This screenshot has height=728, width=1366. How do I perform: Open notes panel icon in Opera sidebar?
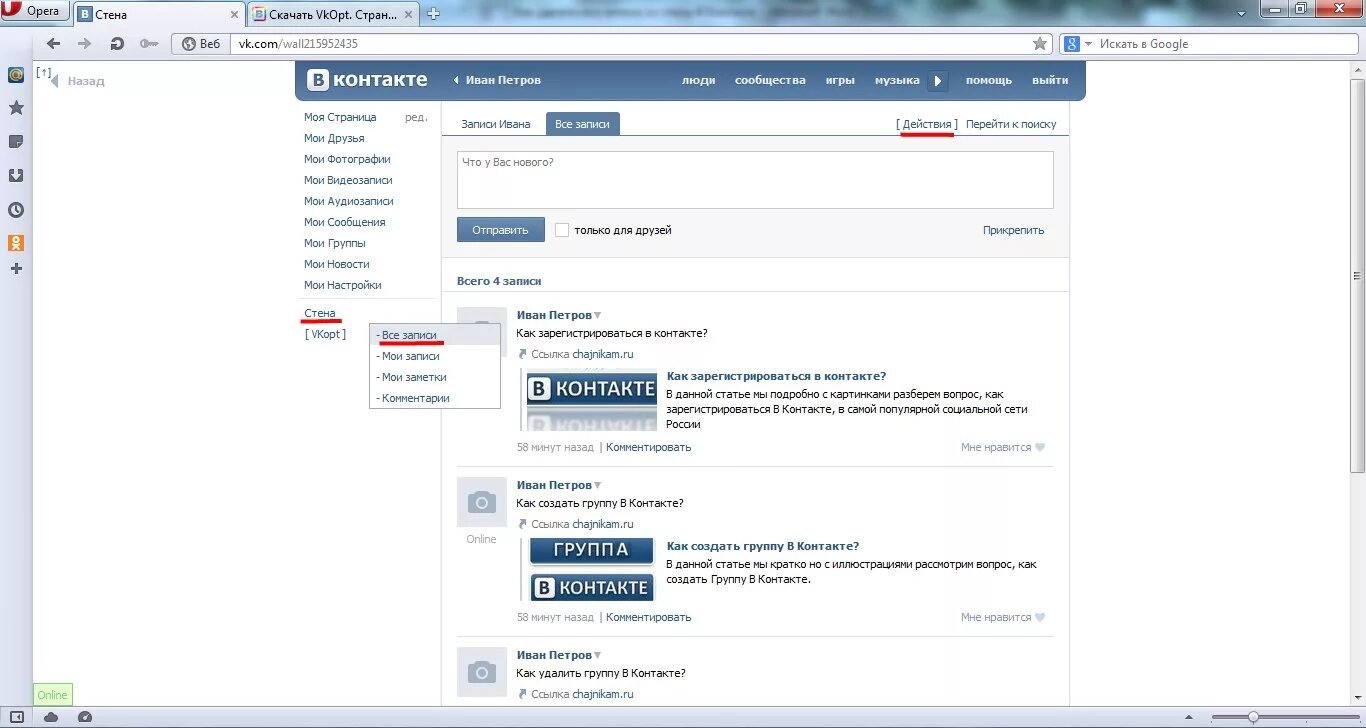[x=16, y=142]
